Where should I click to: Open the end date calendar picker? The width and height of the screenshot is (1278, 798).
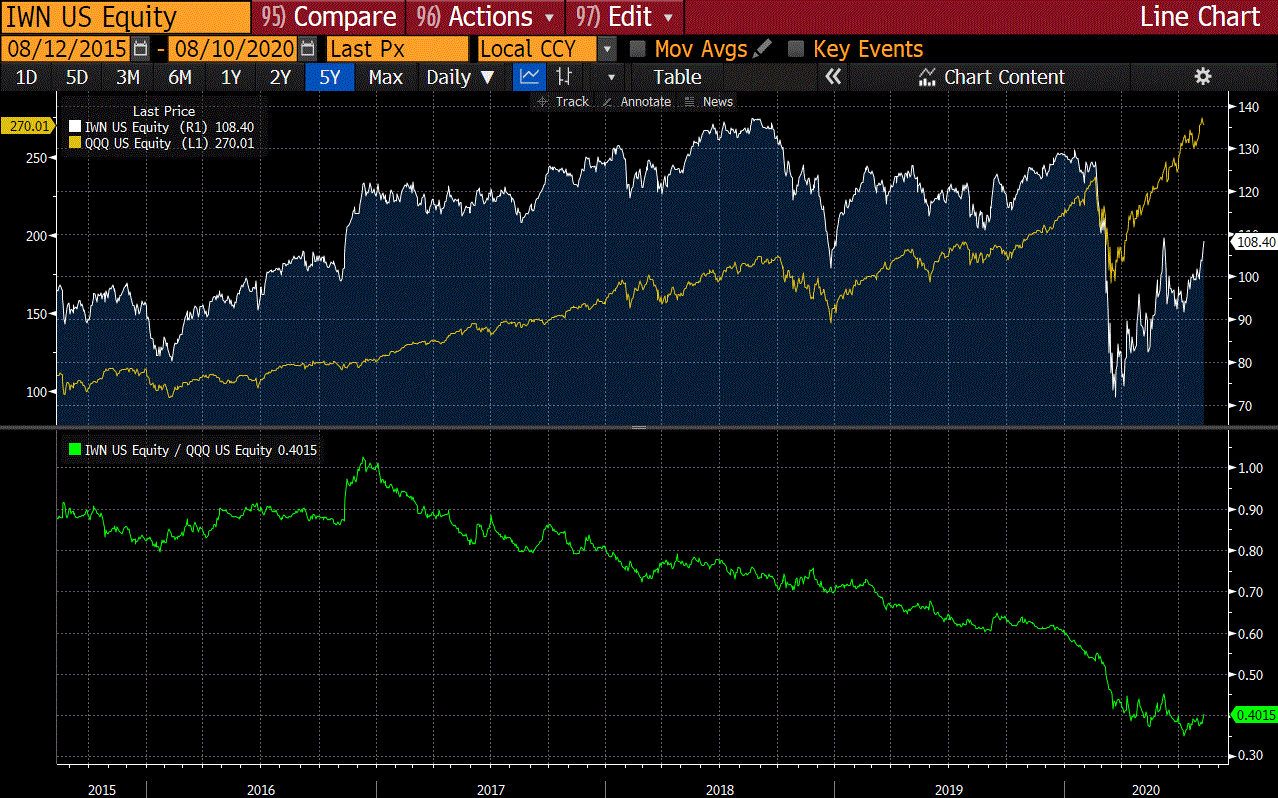click(x=308, y=49)
